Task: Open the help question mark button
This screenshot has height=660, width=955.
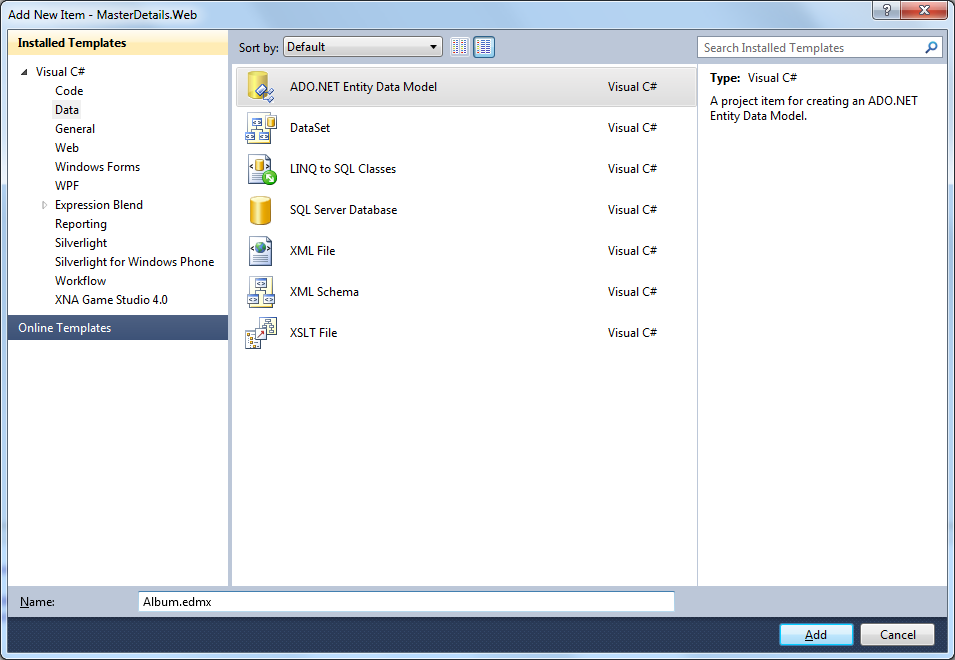Action: coord(886,10)
